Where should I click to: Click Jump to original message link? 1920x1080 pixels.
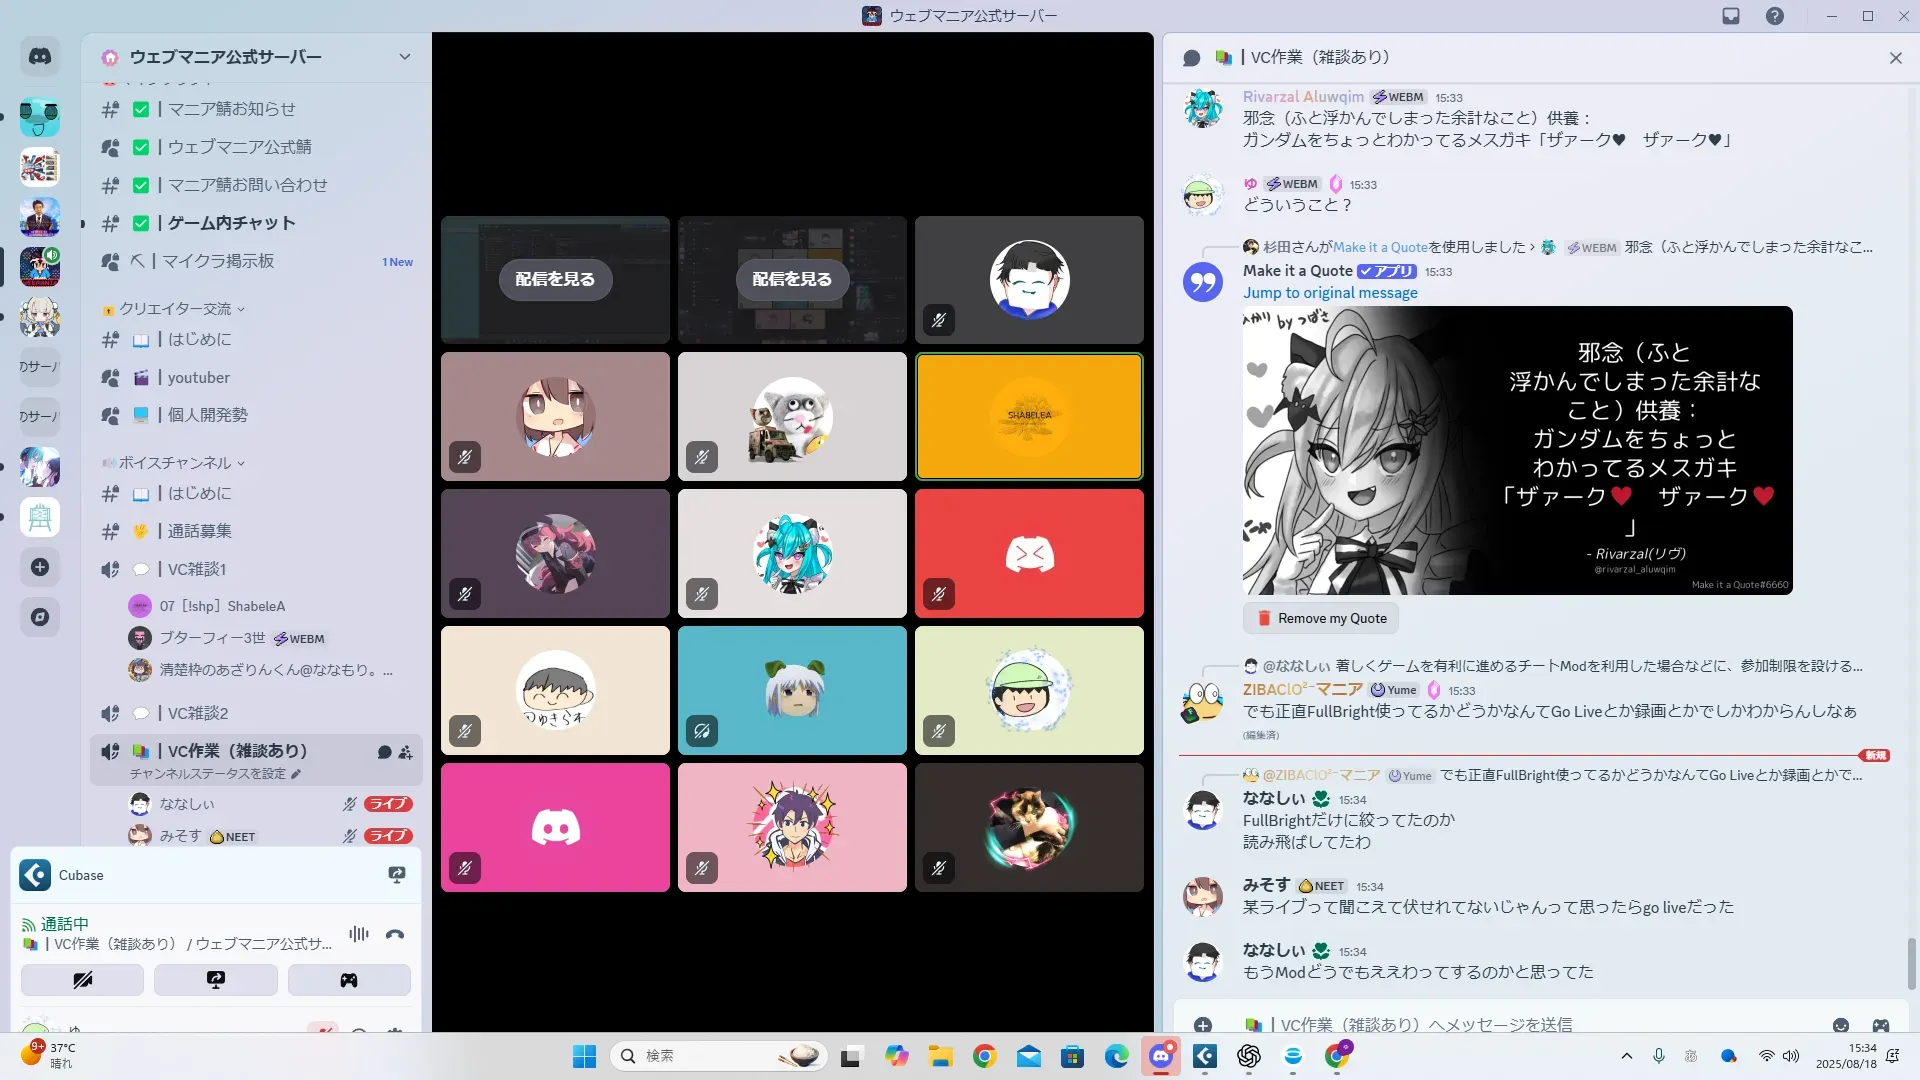click(1330, 293)
